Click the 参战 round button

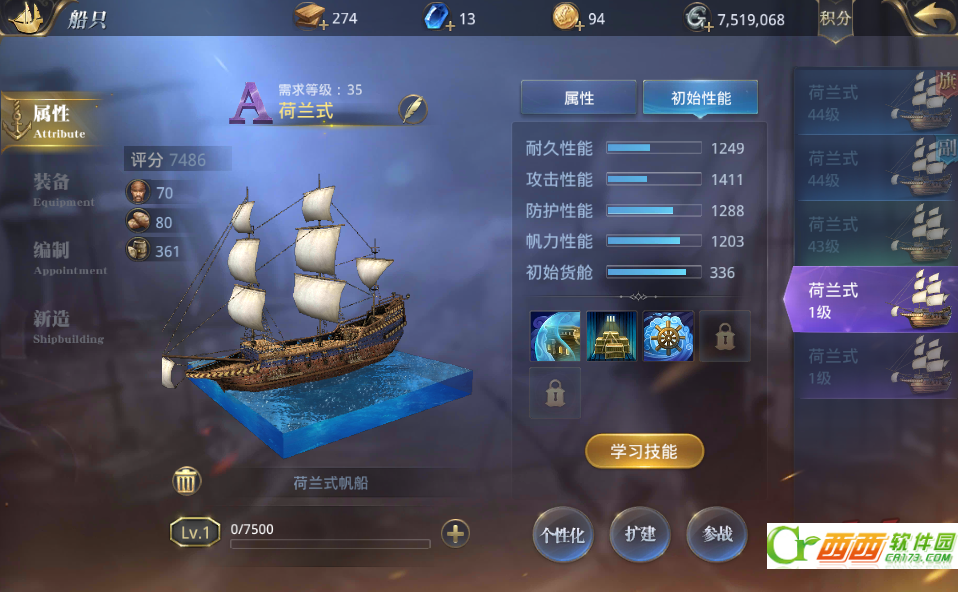(717, 535)
